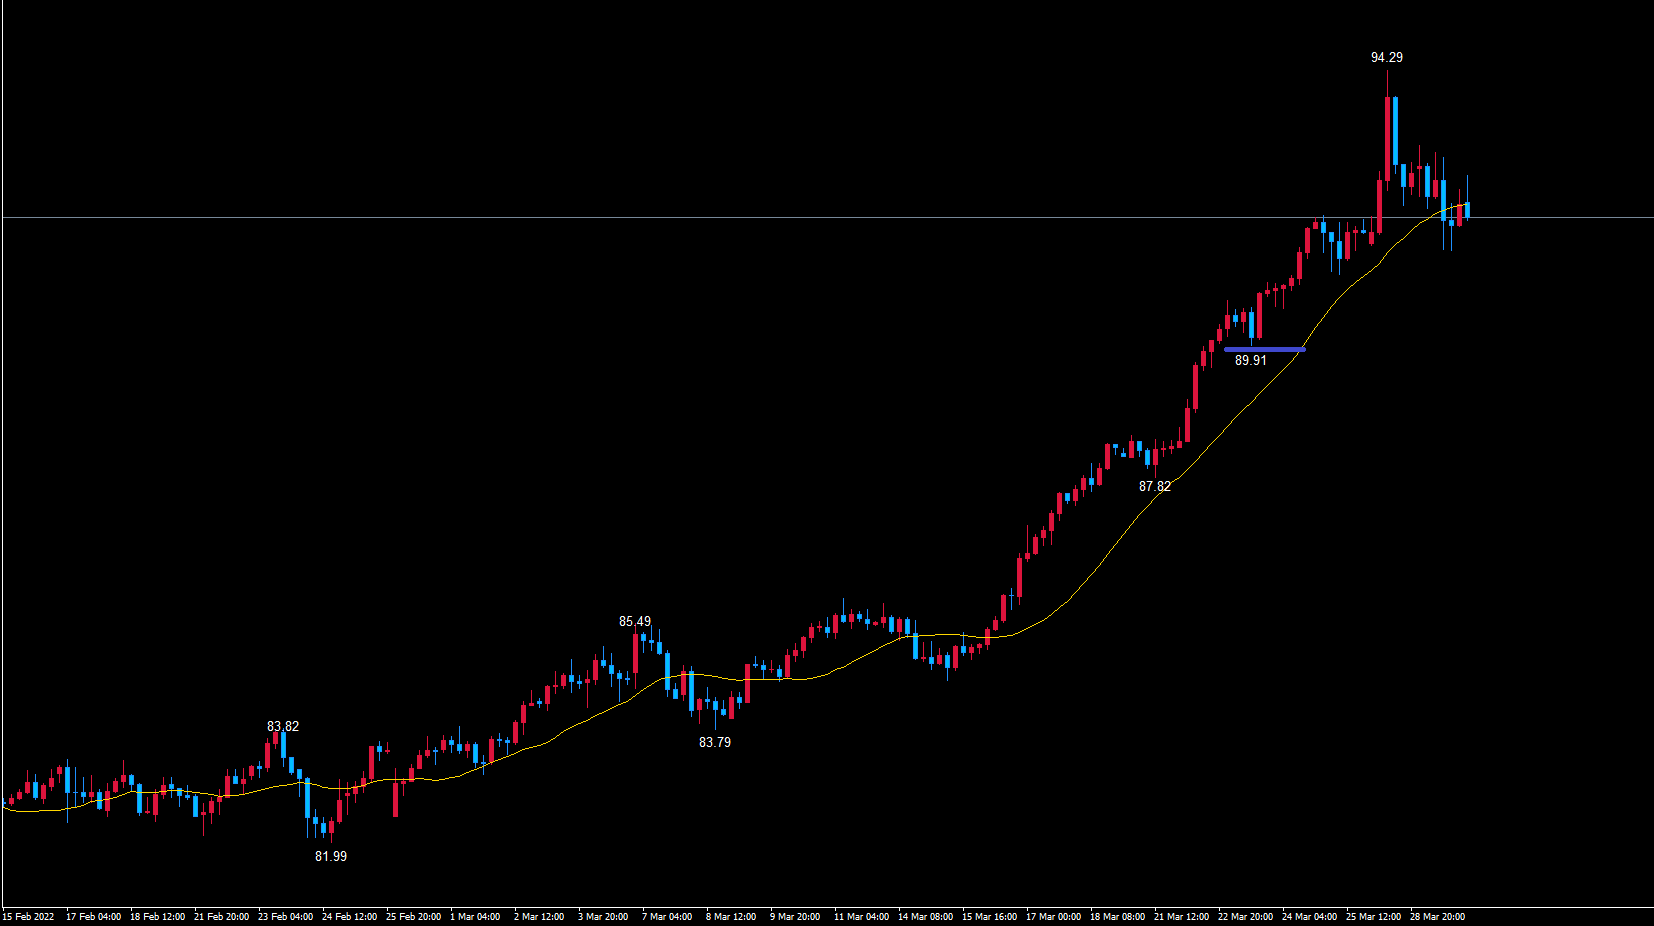Click the 15 Feb 2022 date label
Image resolution: width=1654 pixels, height=926 pixels.
pyautogui.click(x=28, y=917)
